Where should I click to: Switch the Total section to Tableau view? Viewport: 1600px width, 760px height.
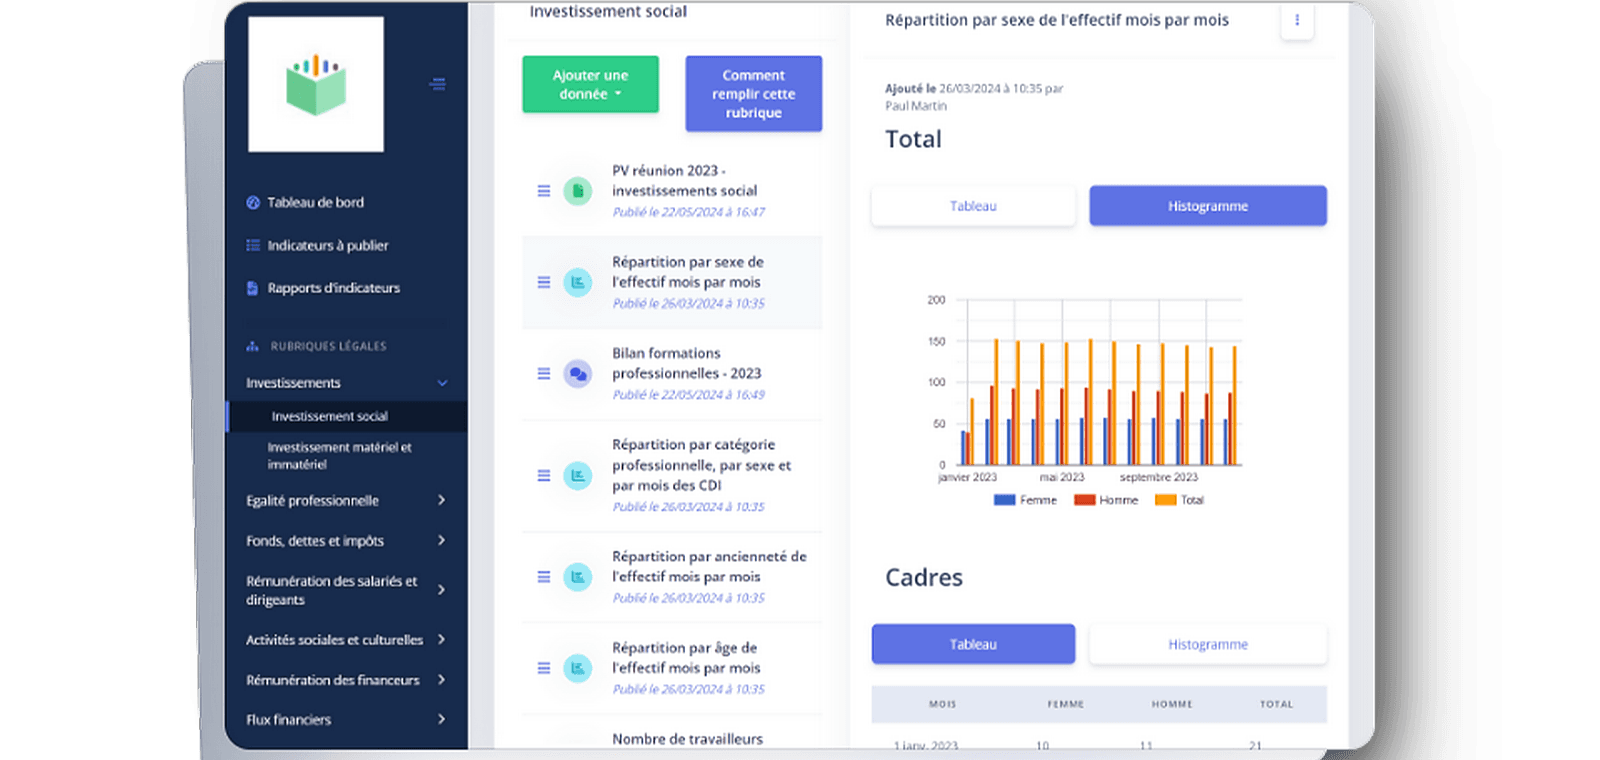point(973,206)
